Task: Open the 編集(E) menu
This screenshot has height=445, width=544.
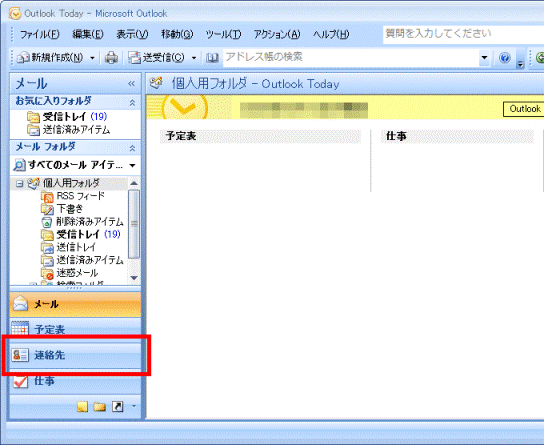Action: pos(88,34)
